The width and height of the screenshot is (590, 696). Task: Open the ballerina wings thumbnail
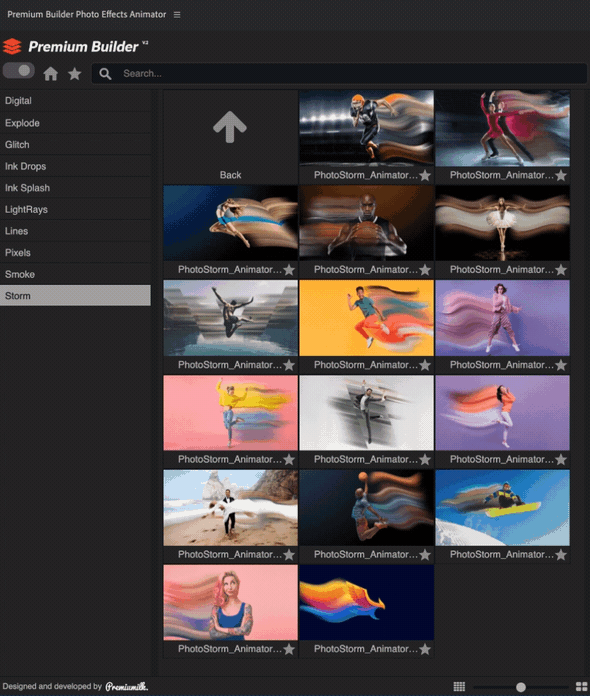[x=503, y=223]
